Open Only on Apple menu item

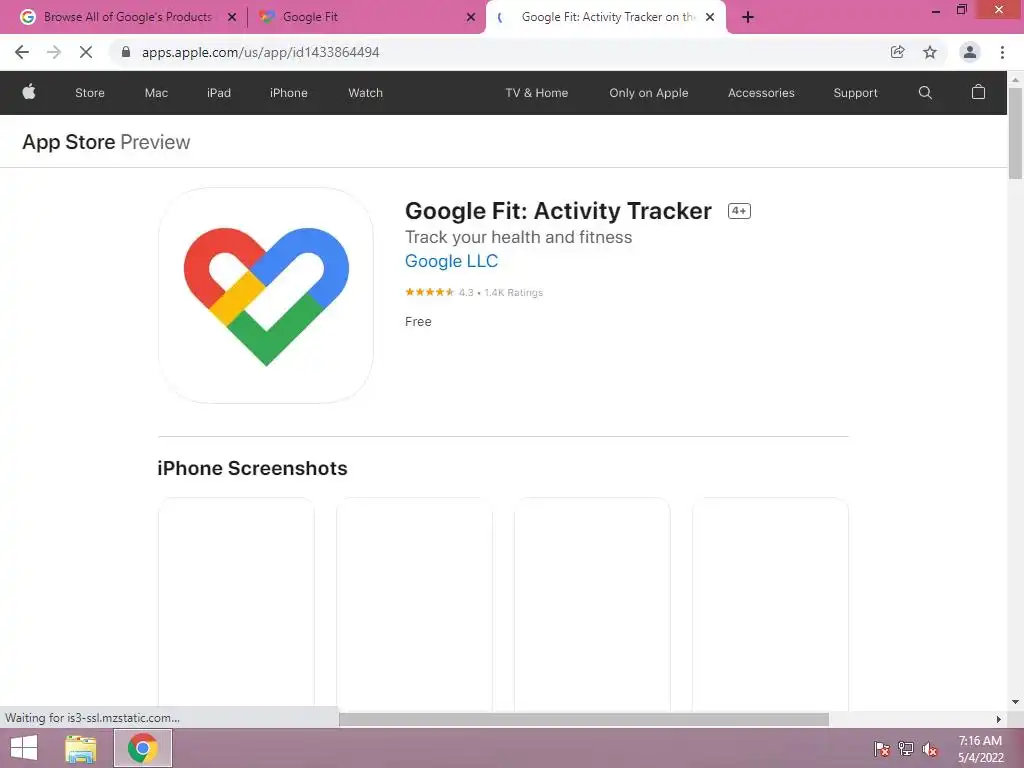point(648,93)
